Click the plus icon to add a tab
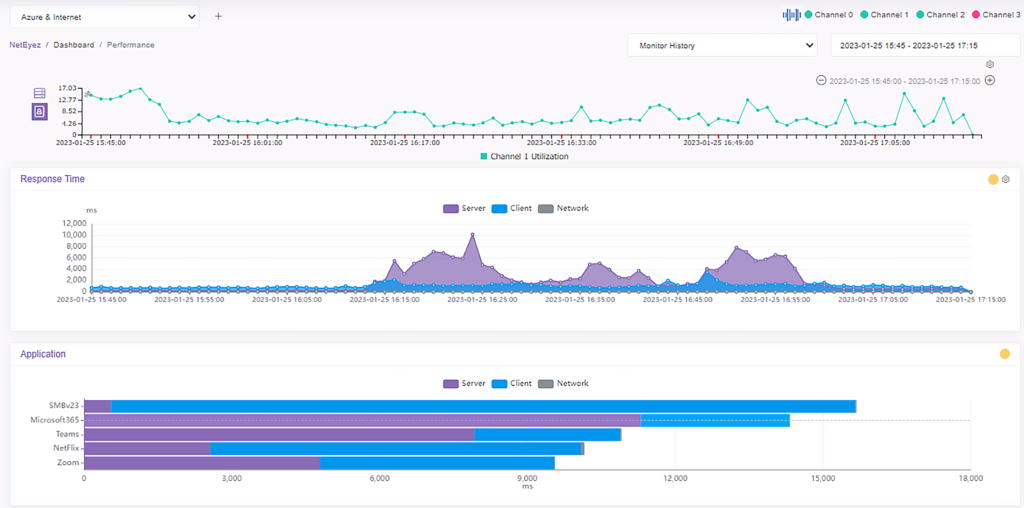Screen dimensions: 1024x508 tap(218, 16)
